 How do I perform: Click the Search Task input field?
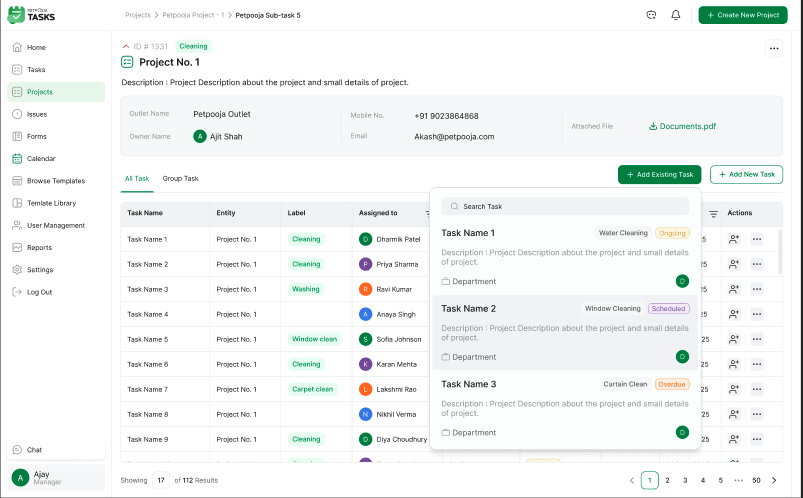coord(565,206)
